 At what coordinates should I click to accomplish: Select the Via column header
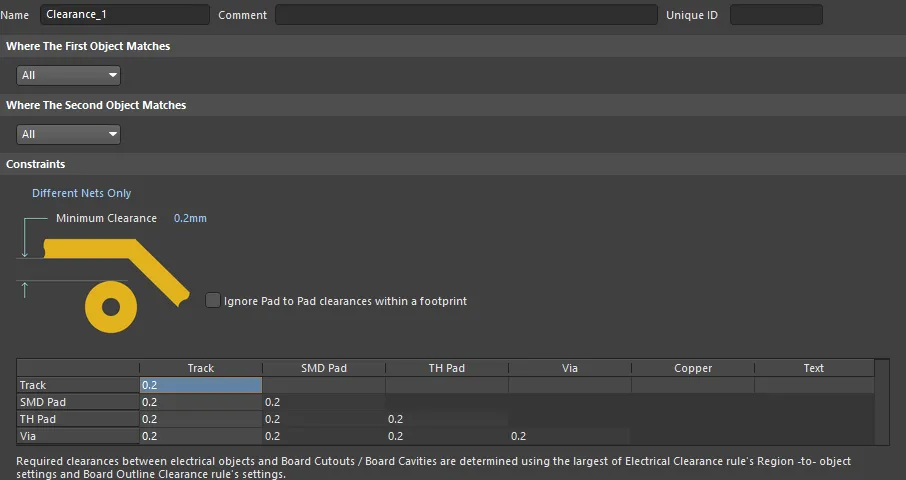(x=570, y=368)
